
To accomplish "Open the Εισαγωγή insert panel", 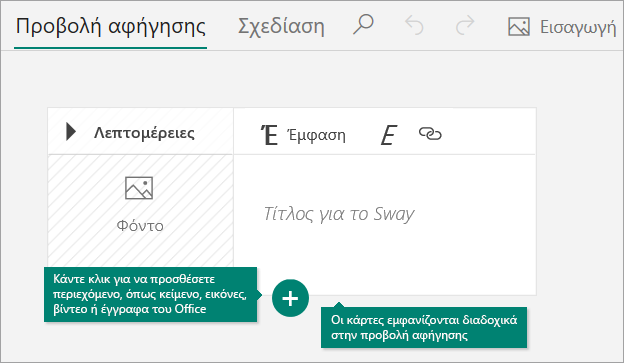I will 562,27.
